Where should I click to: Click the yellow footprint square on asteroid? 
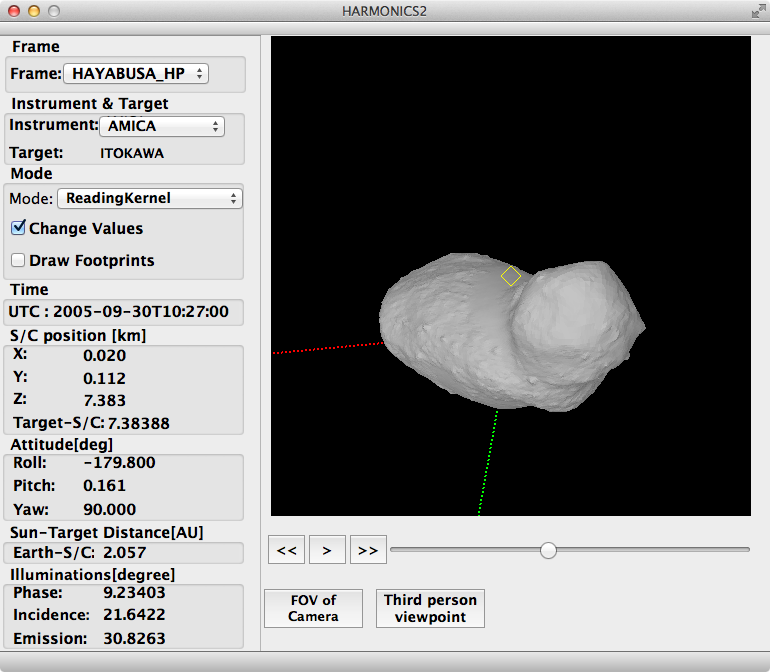511,276
